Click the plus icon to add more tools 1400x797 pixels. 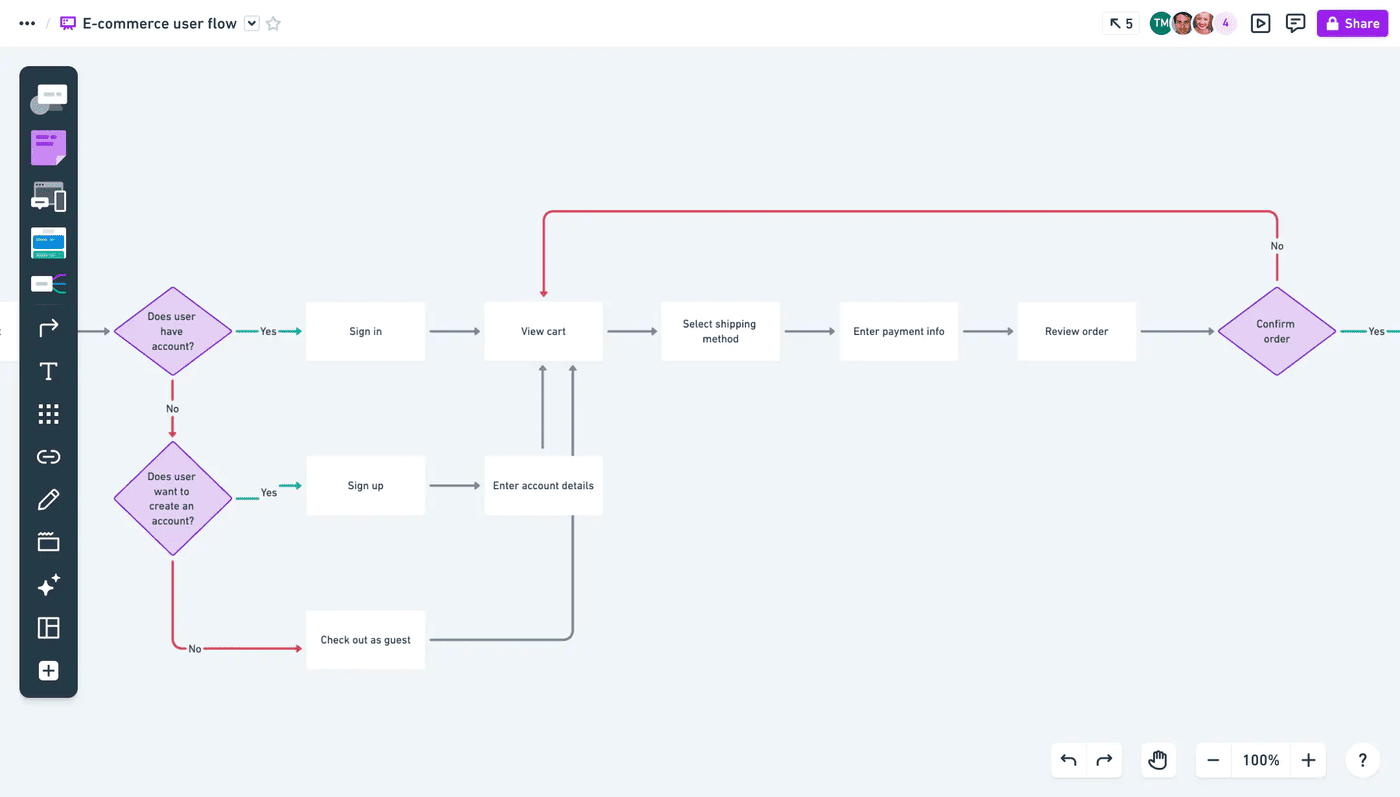coord(47,670)
